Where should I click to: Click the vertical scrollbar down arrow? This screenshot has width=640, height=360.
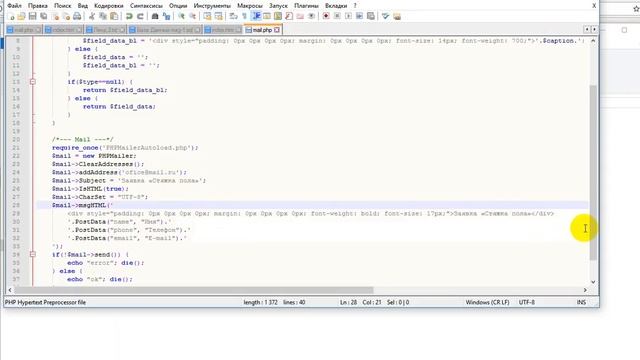point(593,282)
